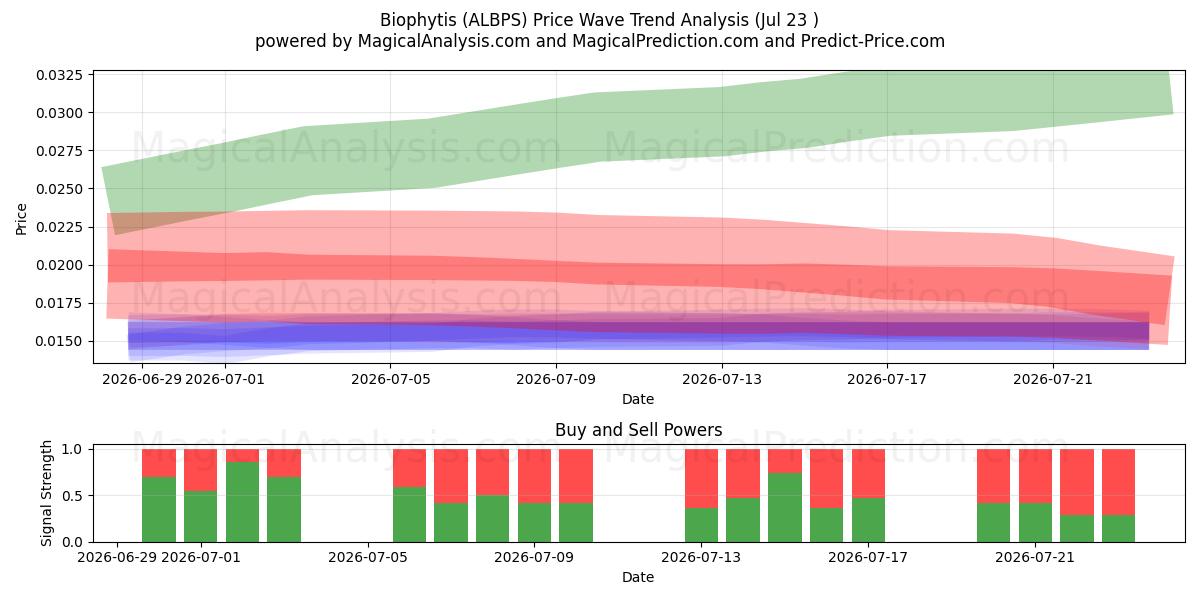Viewport: 1200px width, 600px height.
Task: Click 2026-07-17 date tick on bar chart
Action: pos(868,557)
